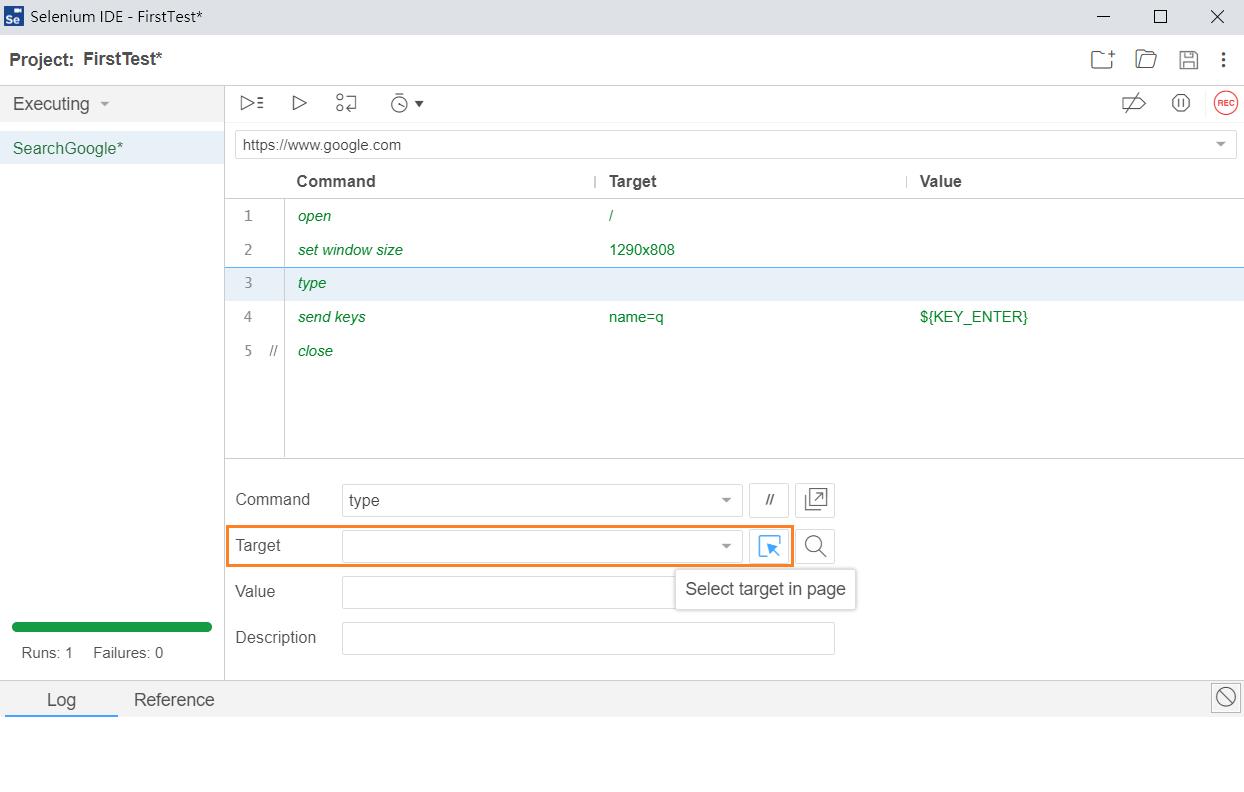Disable breakpoints icon in toolbar
Viewport: 1244px width, 792px height.
coord(1133,103)
